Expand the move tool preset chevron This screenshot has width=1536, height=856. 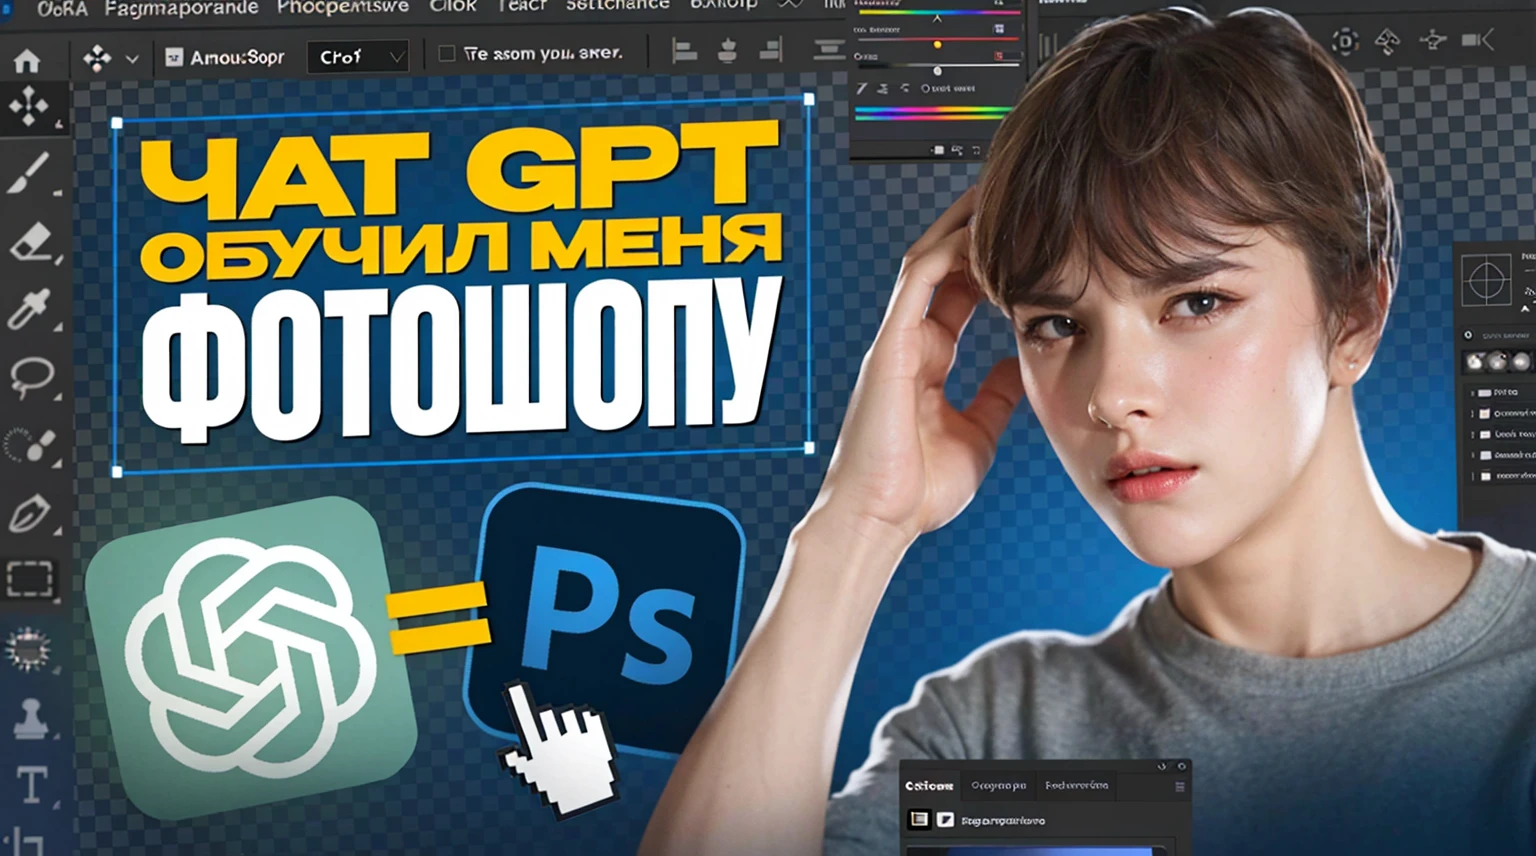[132, 60]
